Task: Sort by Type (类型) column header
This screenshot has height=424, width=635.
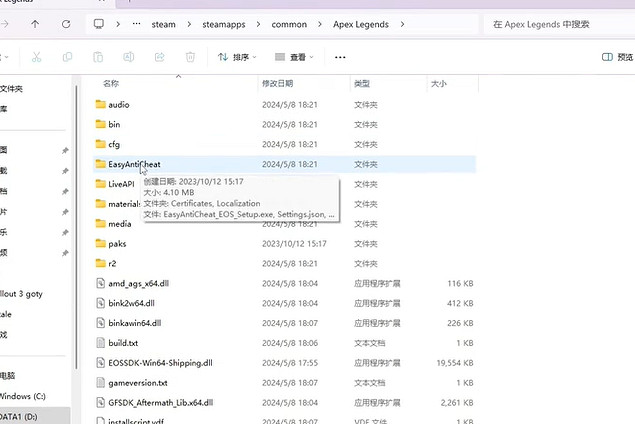Action: pos(362,83)
